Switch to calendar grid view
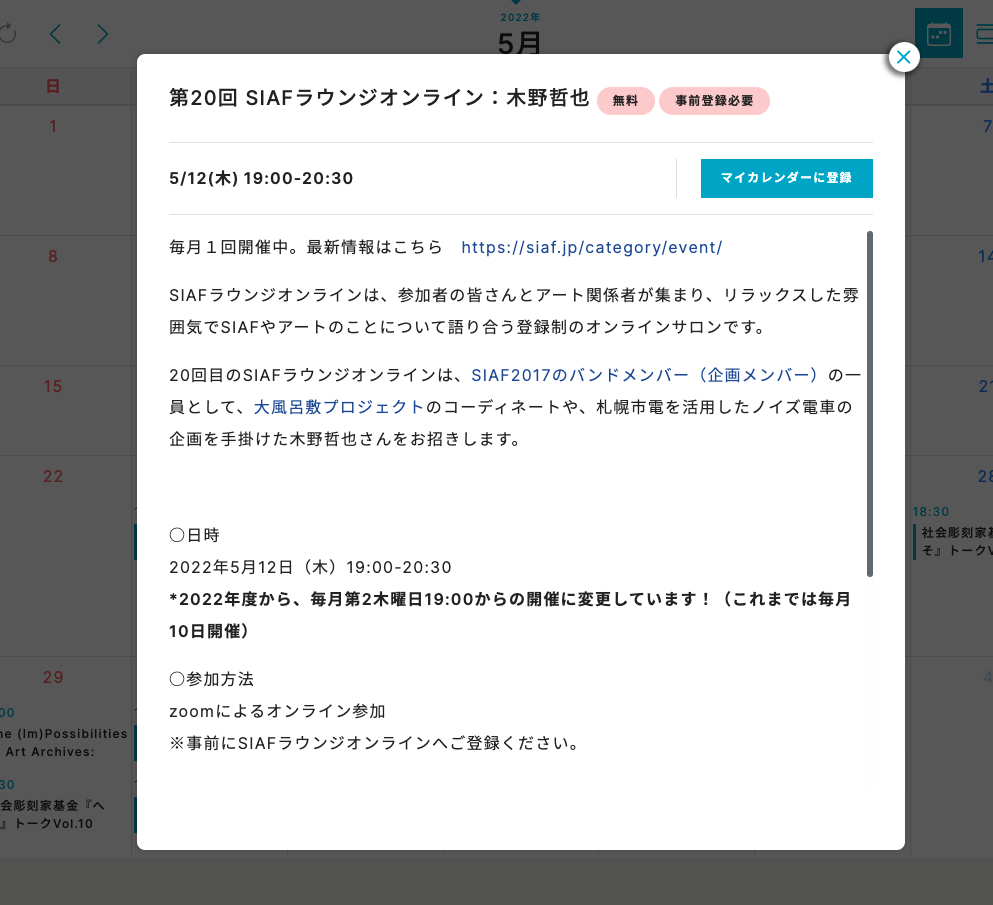This screenshot has height=905, width=993. coord(938,33)
